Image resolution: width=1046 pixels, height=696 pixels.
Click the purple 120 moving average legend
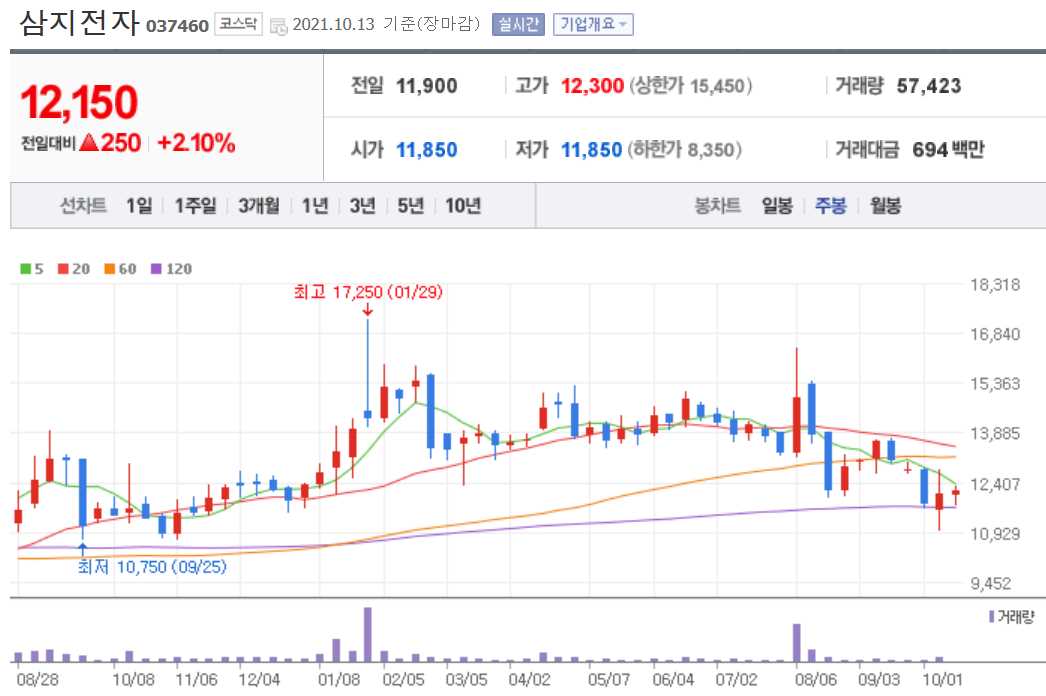(x=172, y=269)
